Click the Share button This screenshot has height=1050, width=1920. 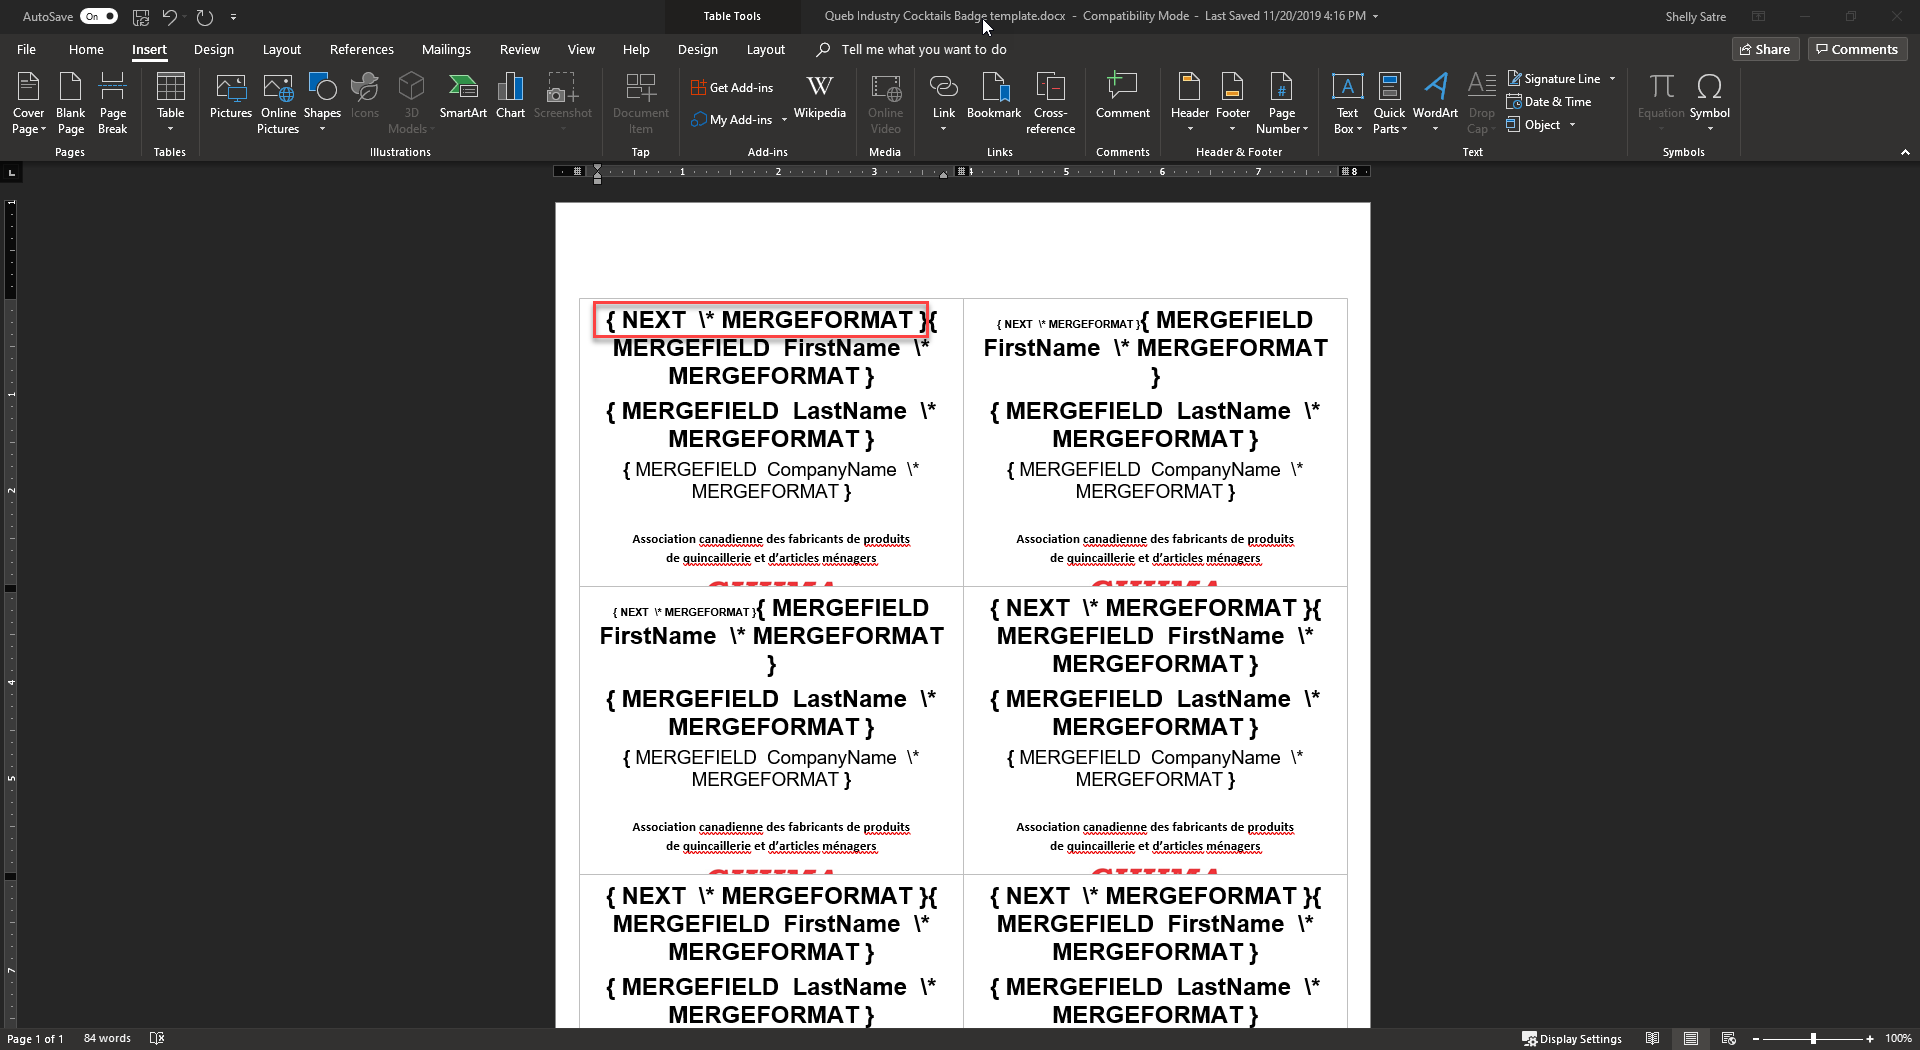[x=1765, y=49]
